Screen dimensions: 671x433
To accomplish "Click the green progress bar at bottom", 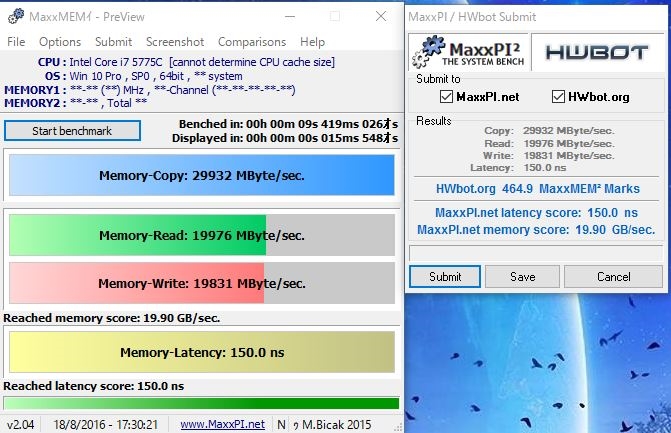I will point(201,403).
